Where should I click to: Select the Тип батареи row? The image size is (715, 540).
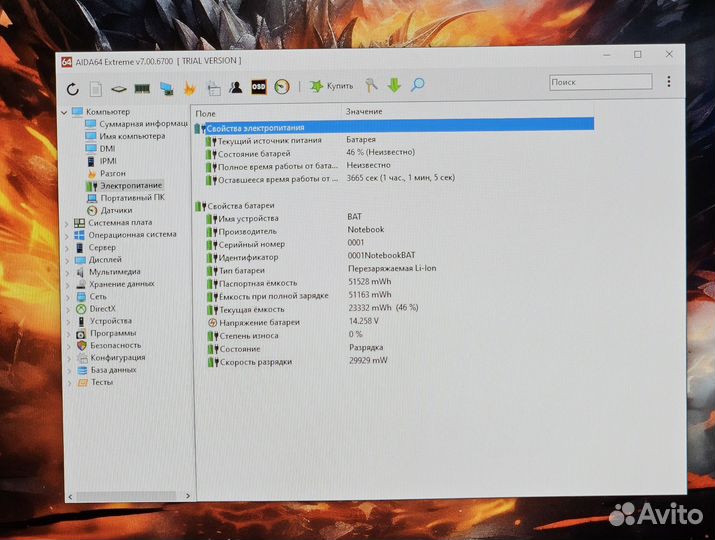(x=321, y=270)
